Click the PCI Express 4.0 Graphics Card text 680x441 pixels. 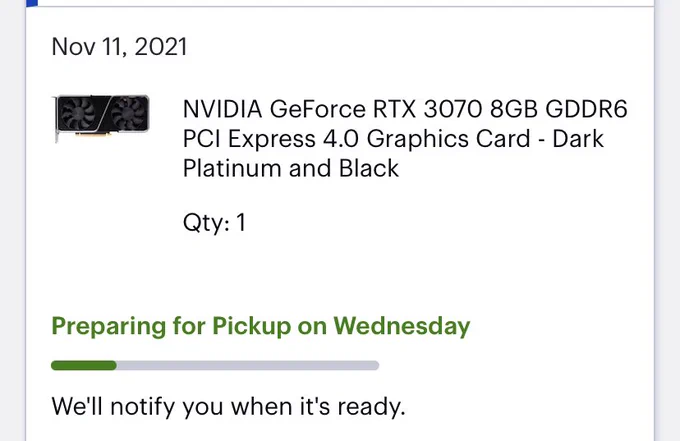[356, 139]
